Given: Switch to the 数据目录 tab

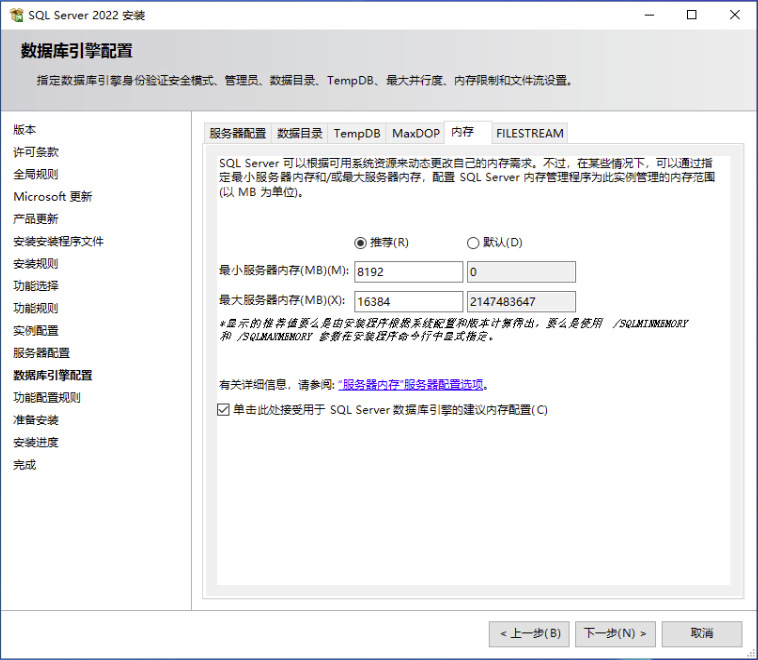Looking at the screenshot, I should [300, 133].
